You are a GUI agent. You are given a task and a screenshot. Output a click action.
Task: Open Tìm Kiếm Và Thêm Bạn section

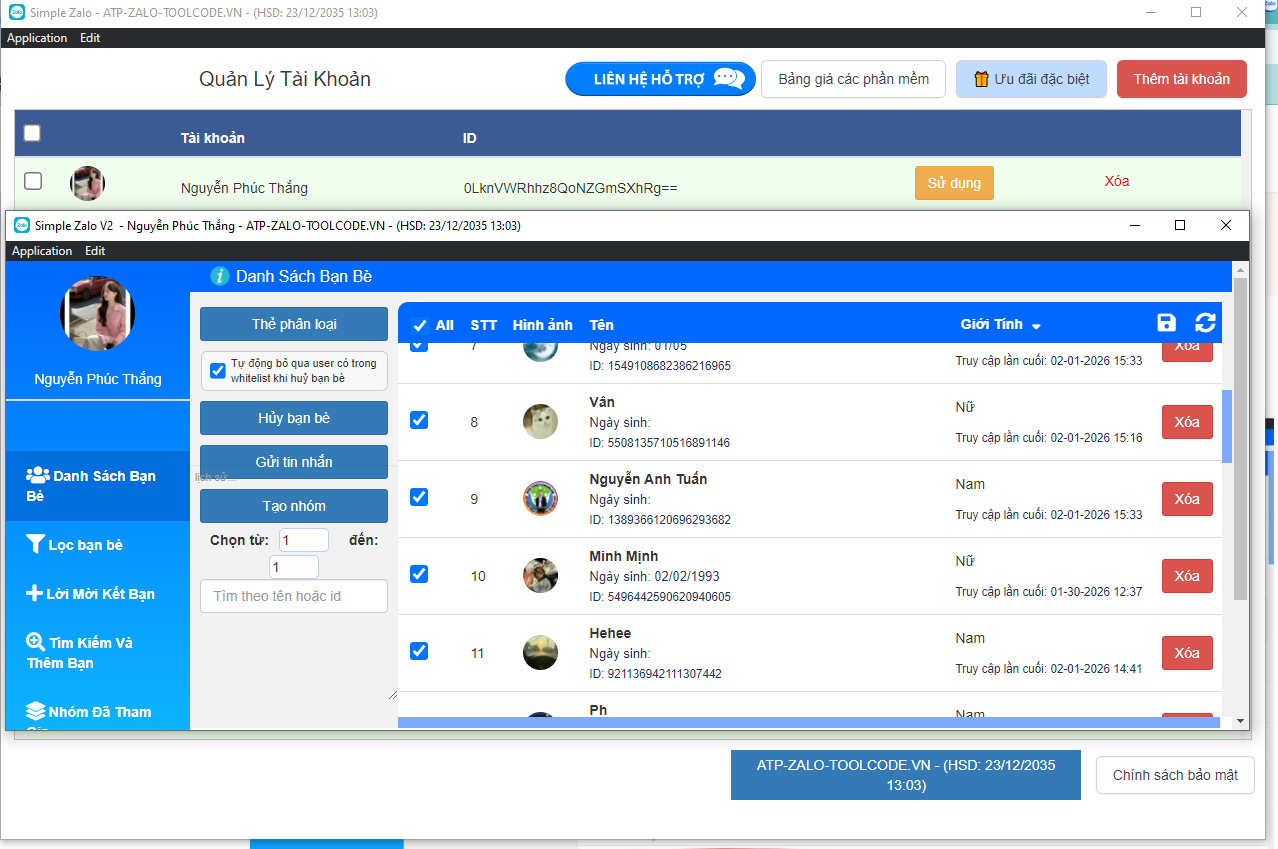pos(97,652)
